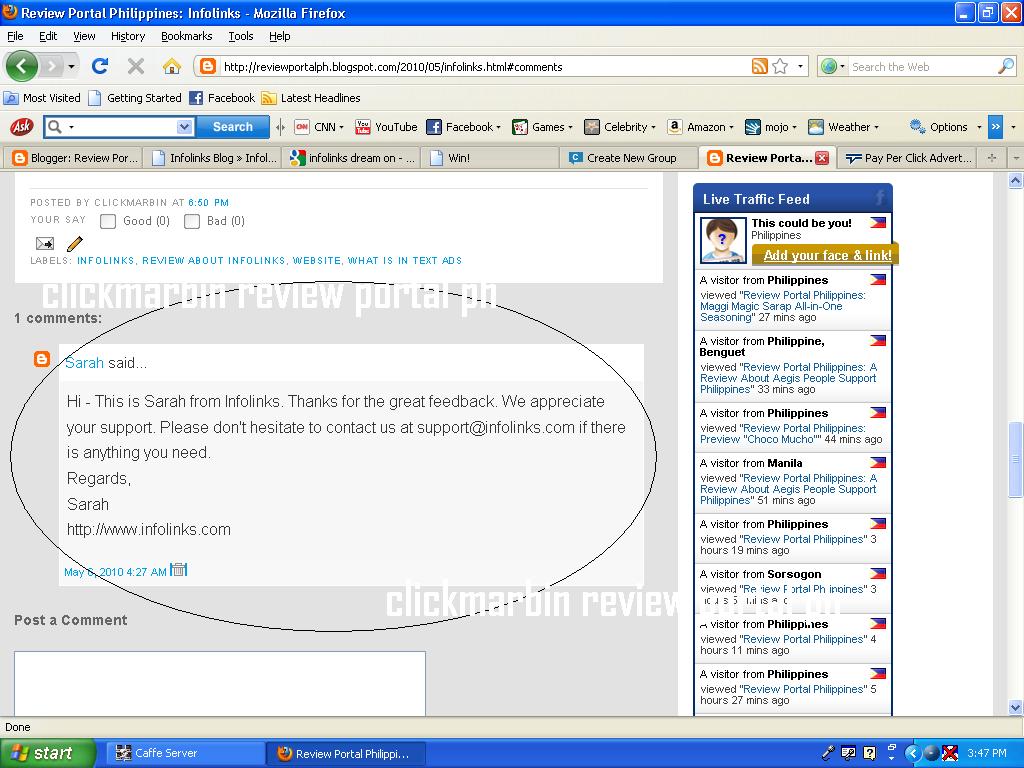This screenshot has width=1024, height=768.
Task: Click the page vertical scrollbar thumb
Action: click(x=1016, y=460)
